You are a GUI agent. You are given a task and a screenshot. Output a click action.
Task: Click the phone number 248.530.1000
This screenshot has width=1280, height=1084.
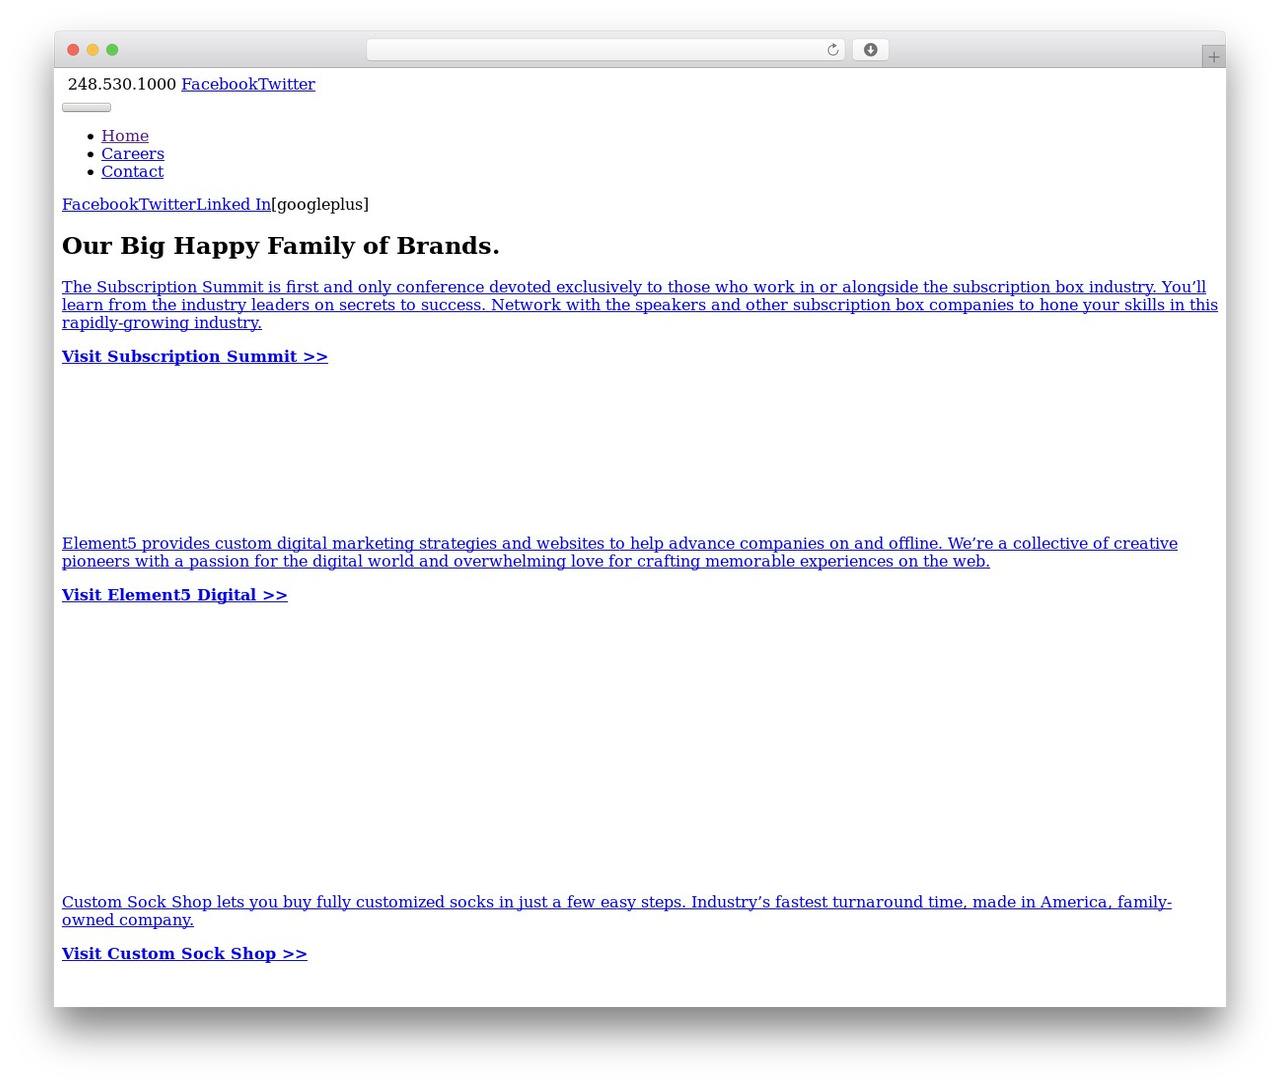click(x=122, y=85)
